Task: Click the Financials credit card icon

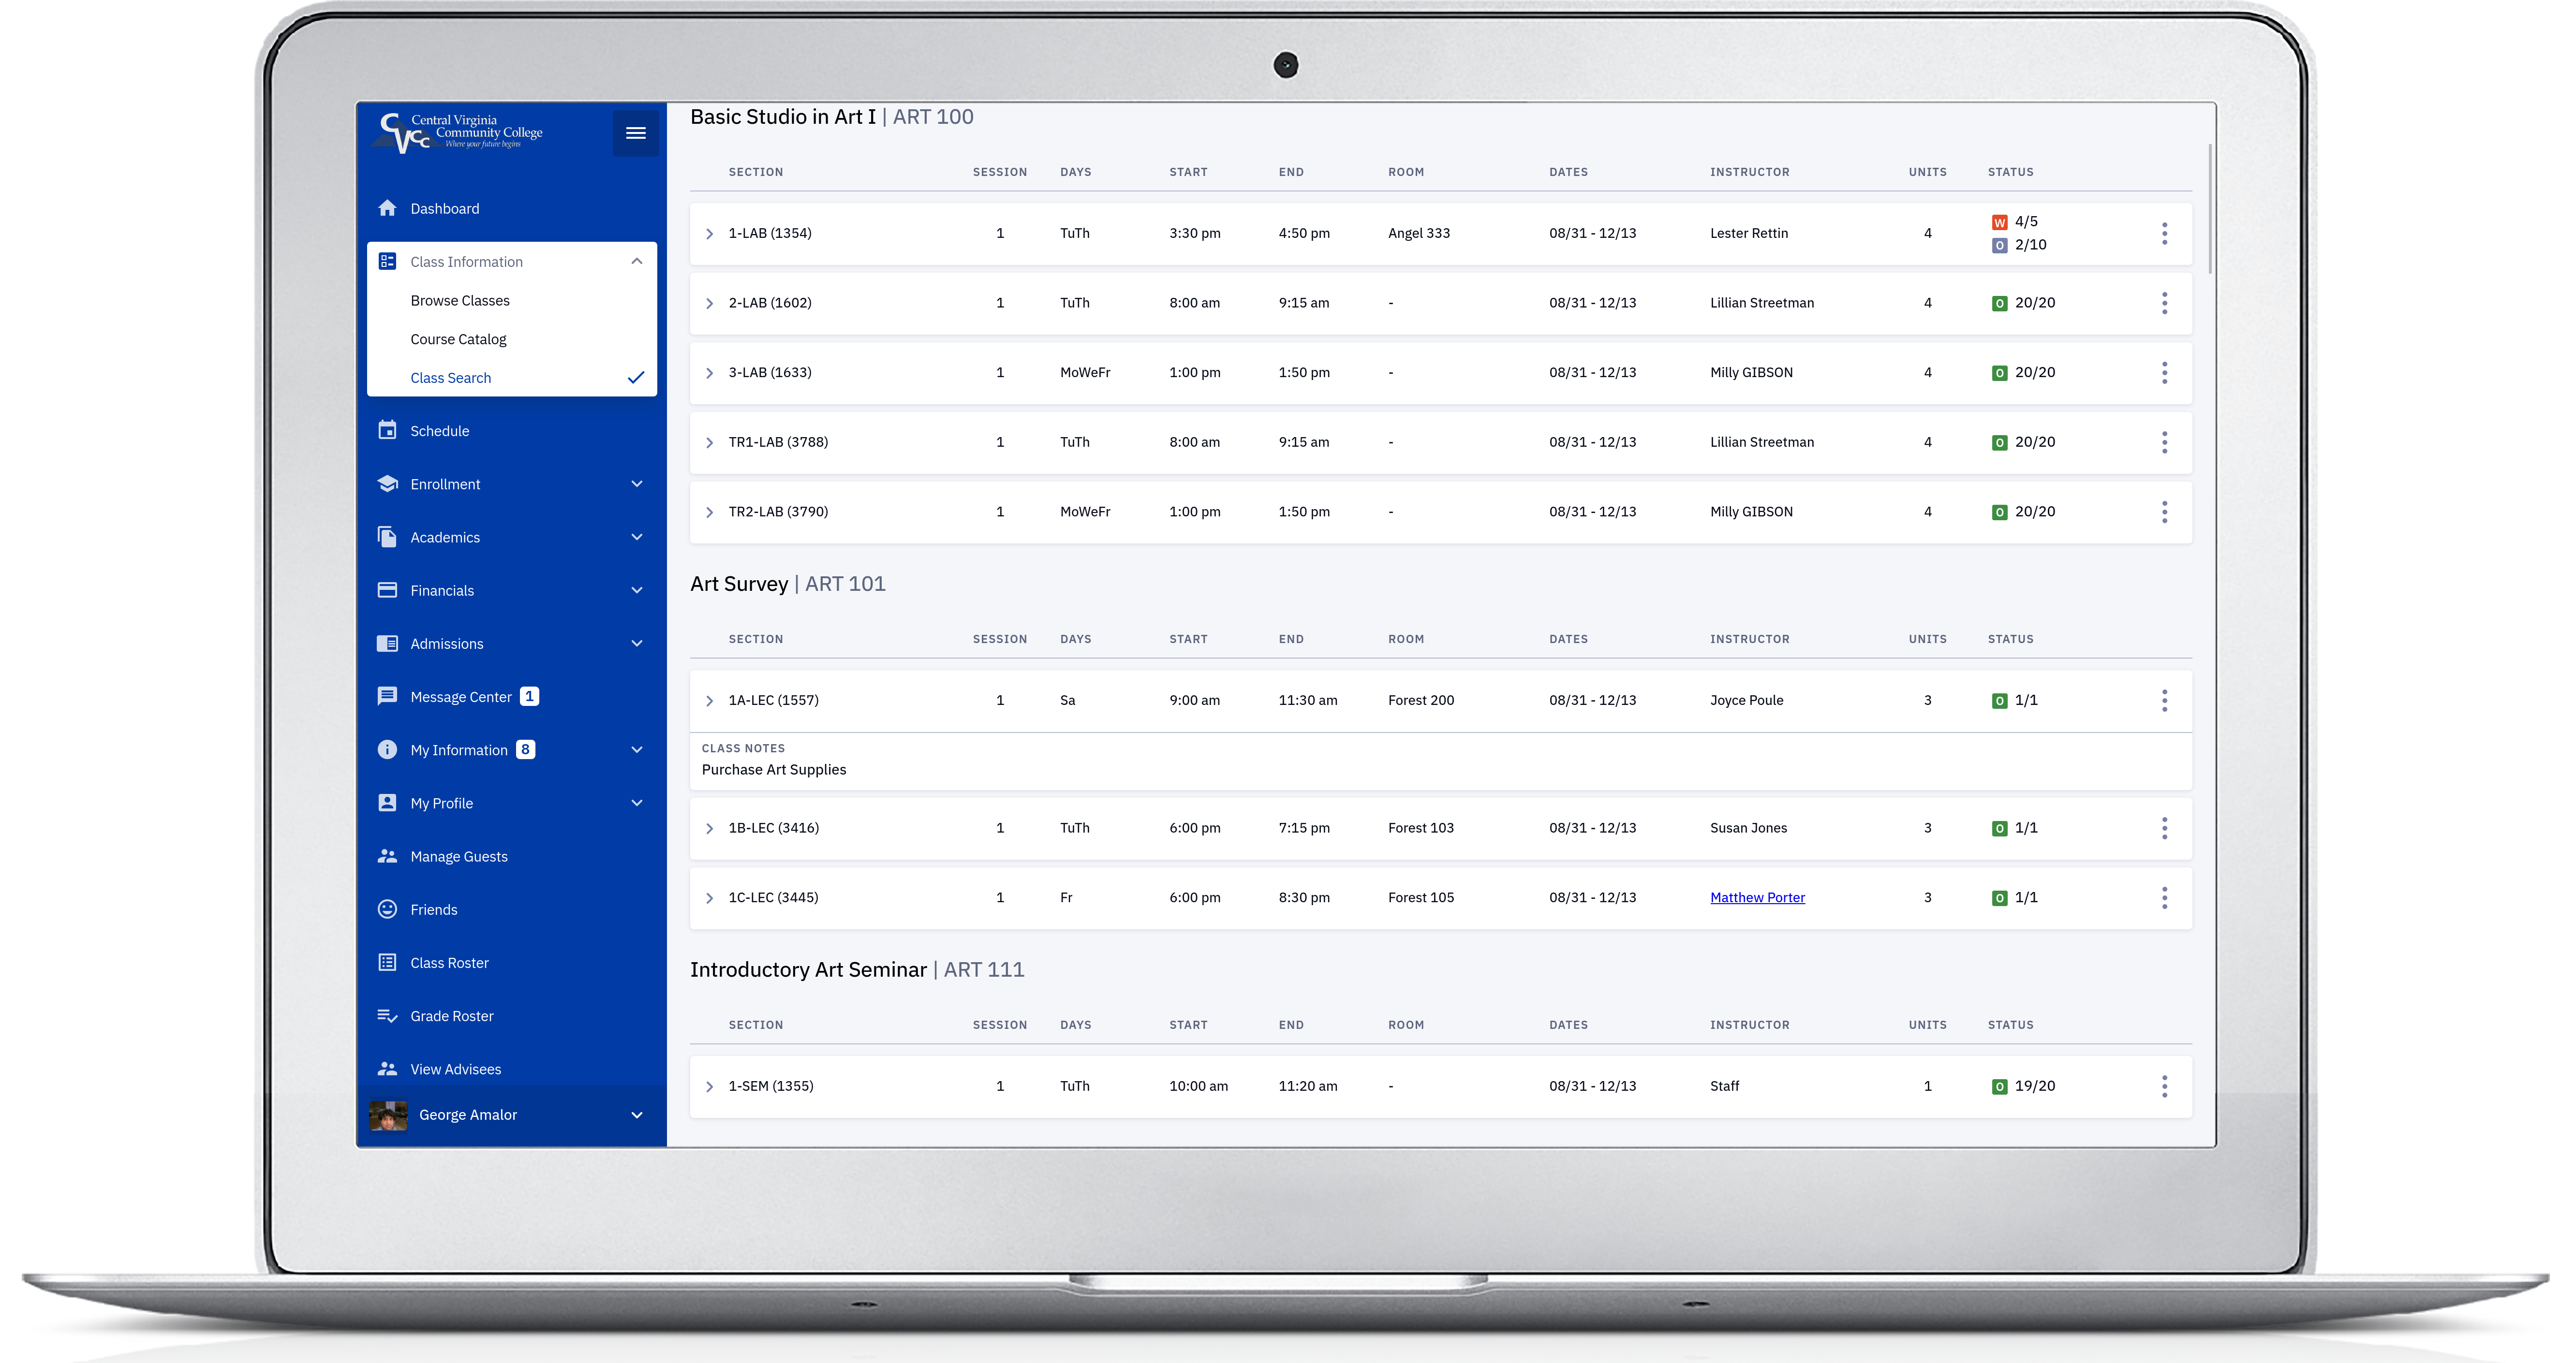Action: point(387,590)
